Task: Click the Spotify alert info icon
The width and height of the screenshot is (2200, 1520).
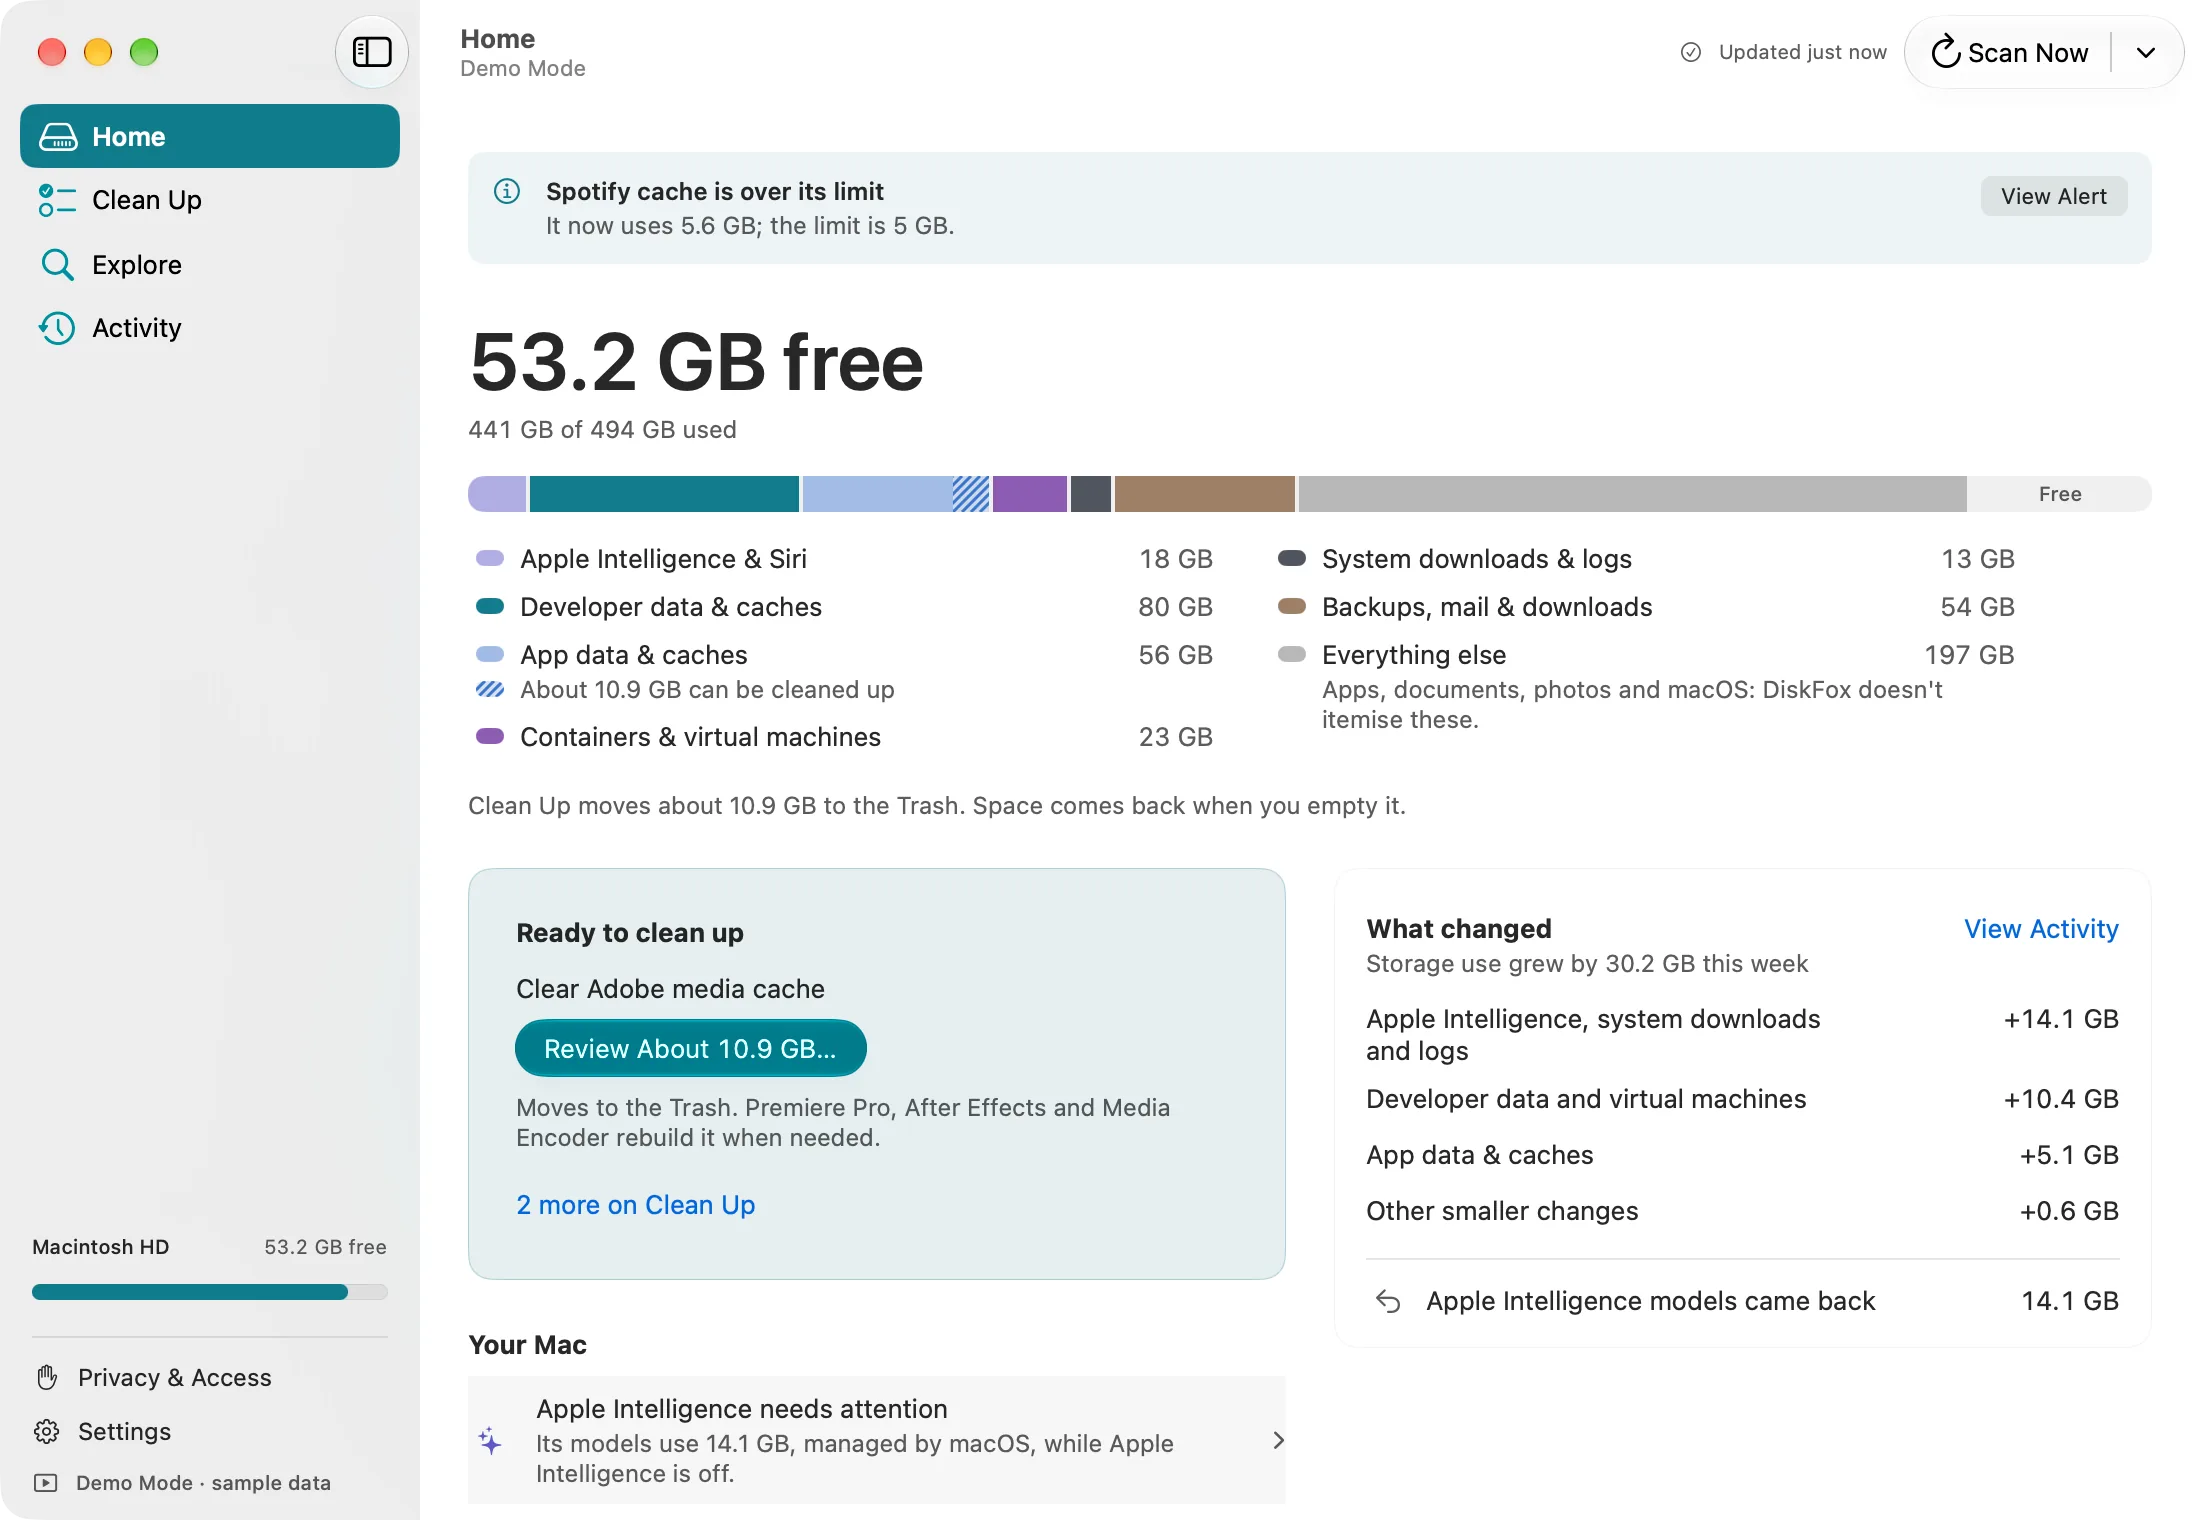Action: (507, 191)
